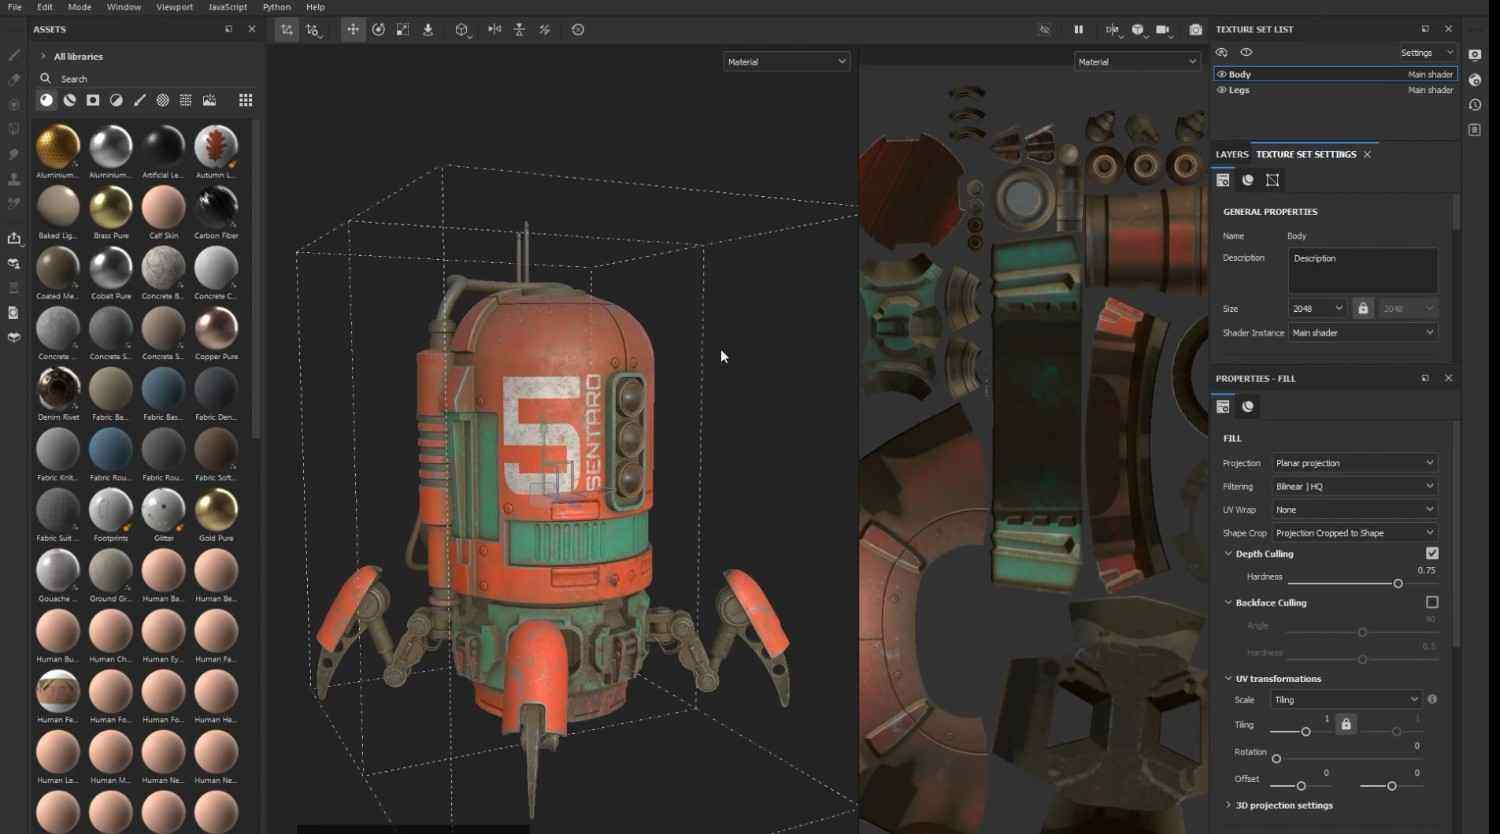Screen dimensions: 1500x834
Task: Click the mirror vertically icon in toolbar
Action: [519, 30]
